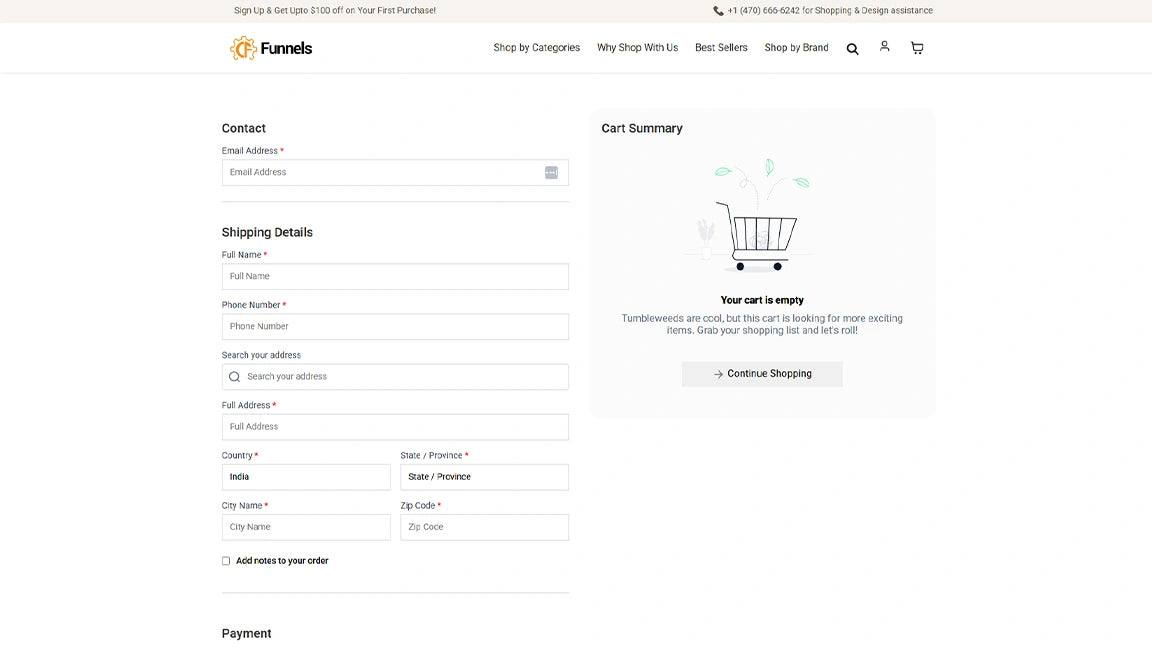The width and height of the screenshot is (1152, 648).
Task: Focus the Full Address input field
Action: pos(395,427)
